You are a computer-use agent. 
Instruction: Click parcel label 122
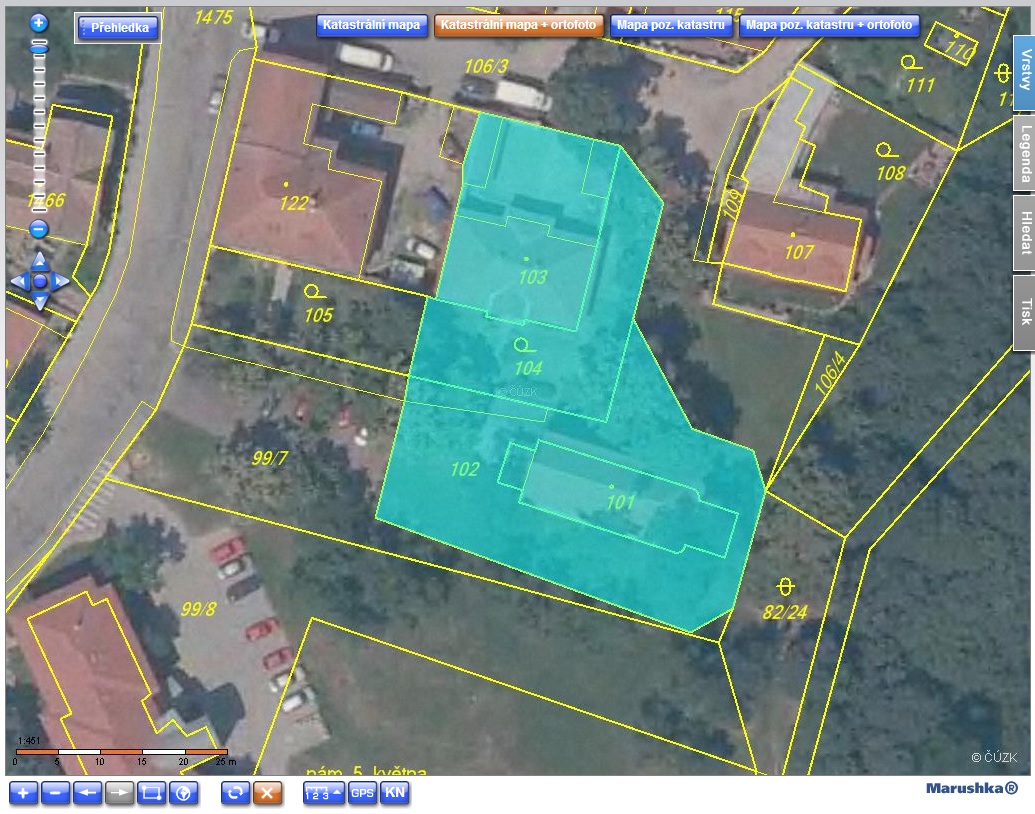(x=294, y=203)
